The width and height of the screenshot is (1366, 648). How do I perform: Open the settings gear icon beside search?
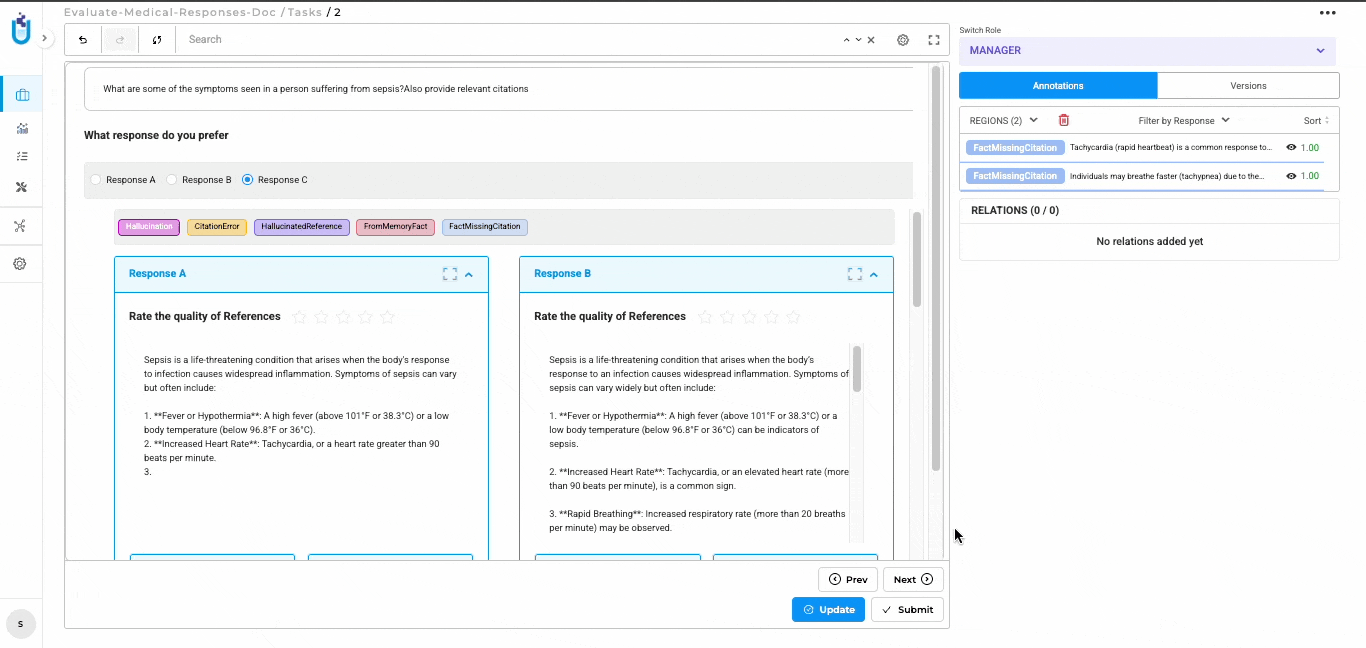click(x=903, y=40)
